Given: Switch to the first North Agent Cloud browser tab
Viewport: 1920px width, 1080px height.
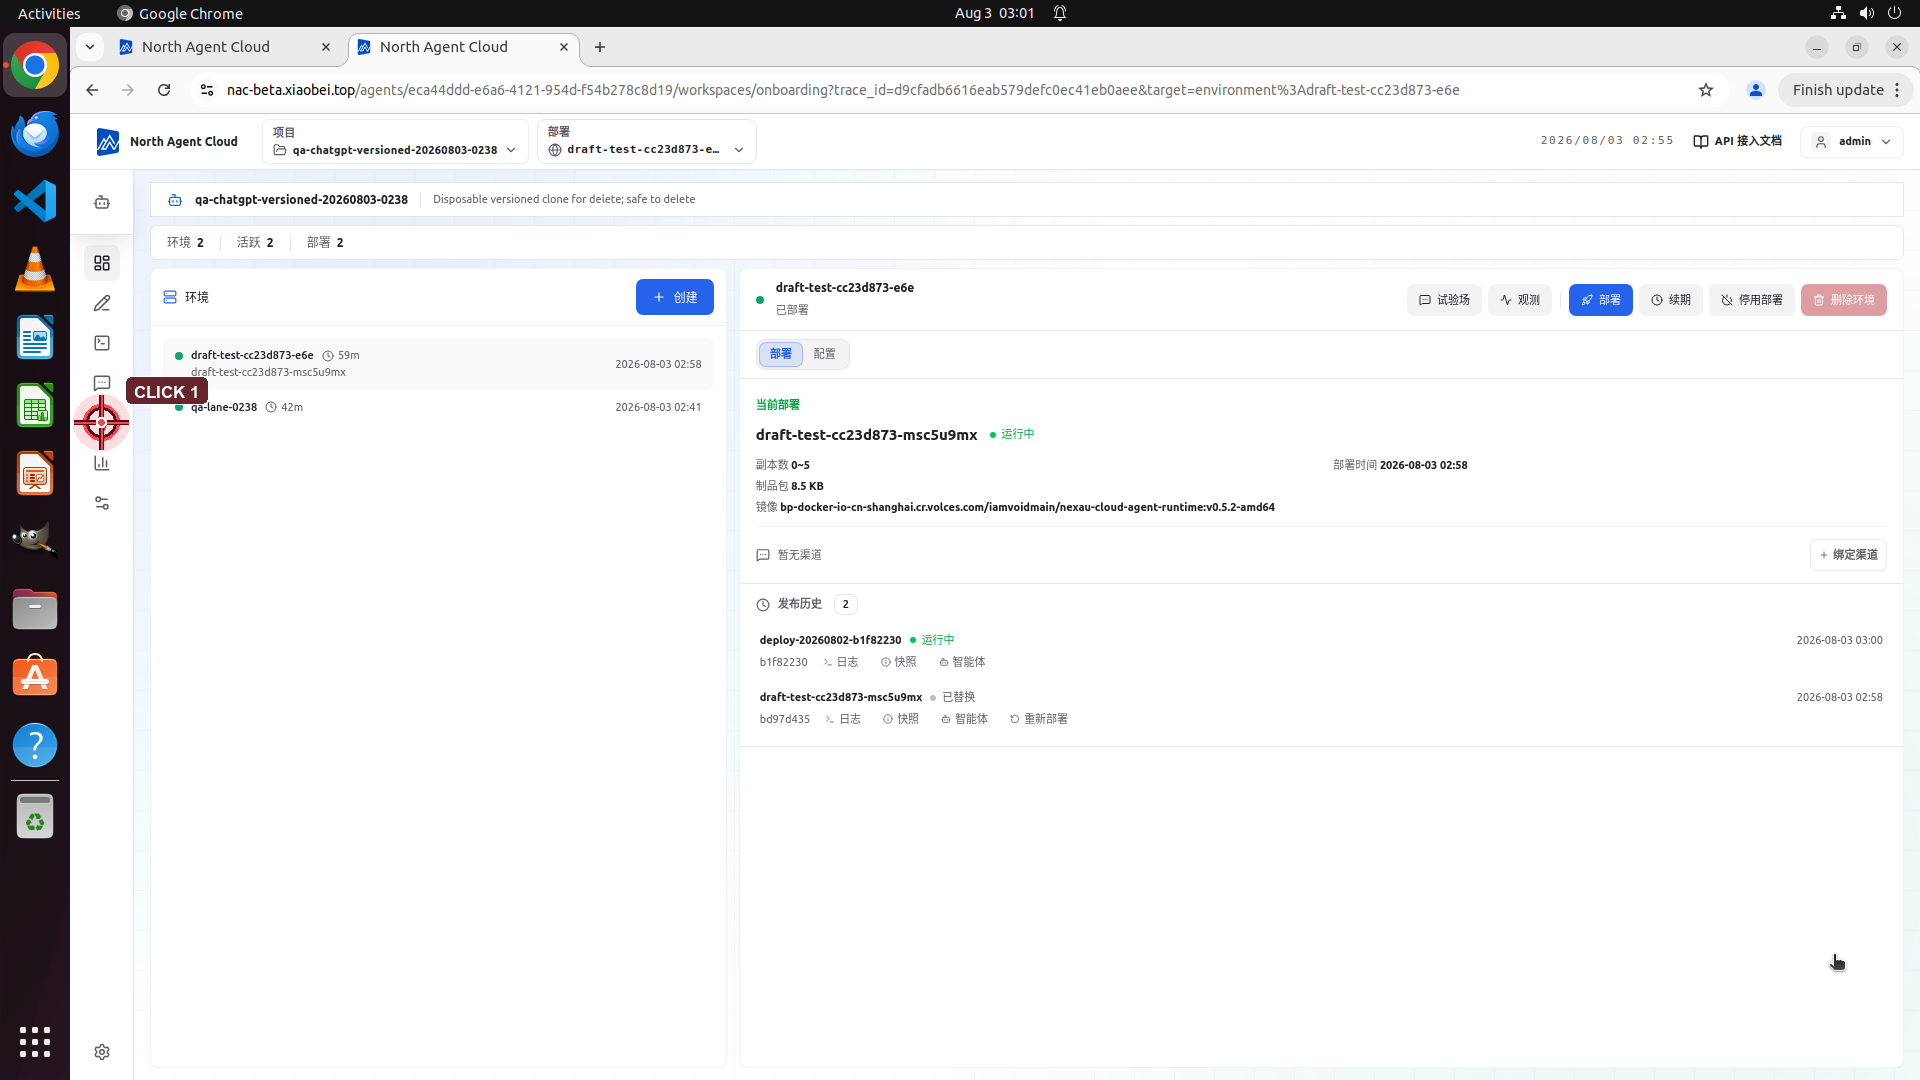Looking at the screenshot, I should pos(225,47).
